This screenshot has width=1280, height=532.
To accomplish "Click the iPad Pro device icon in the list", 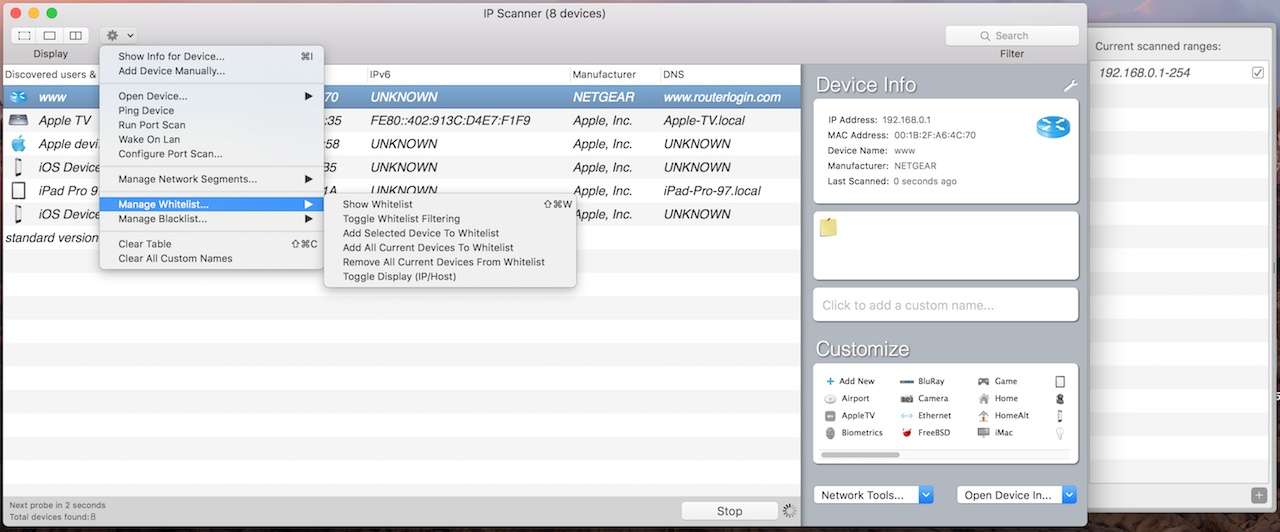I will tap(18, 190).
